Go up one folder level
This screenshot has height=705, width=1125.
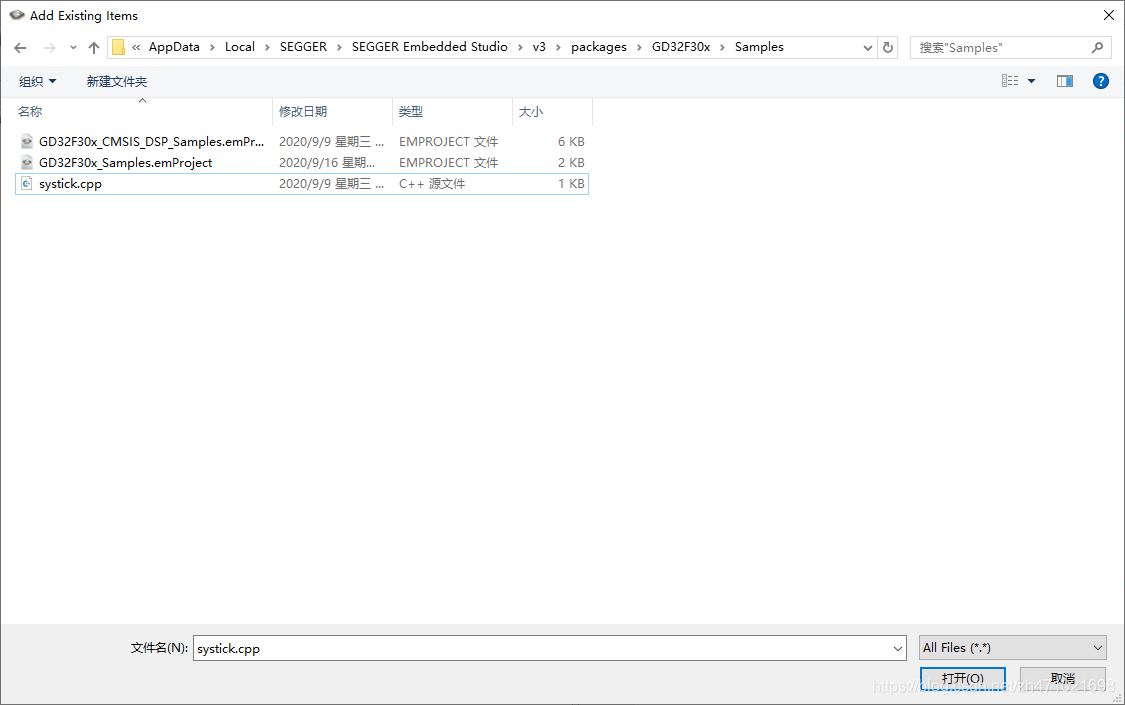tap(94, 47)
